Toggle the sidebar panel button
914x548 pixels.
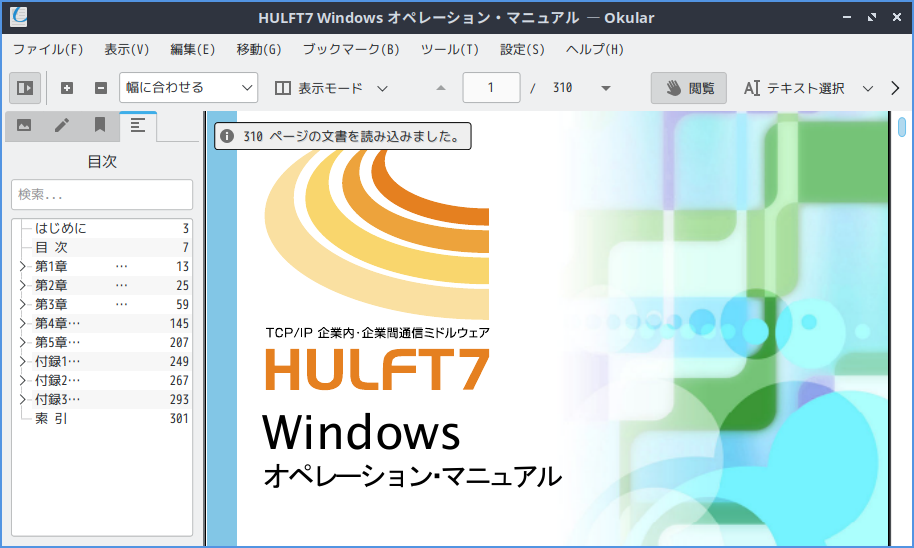pos(25,88)
